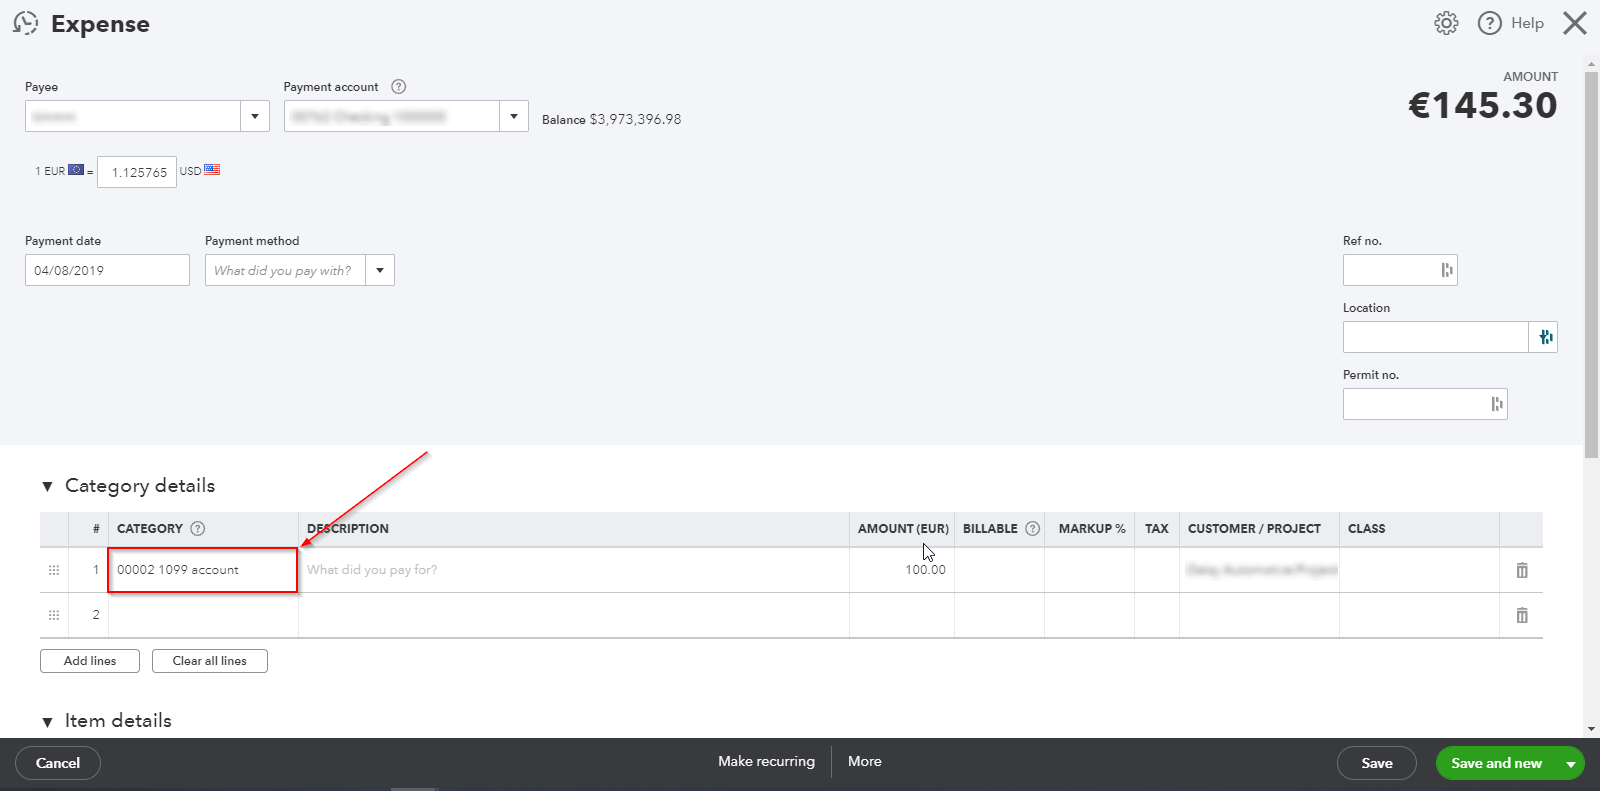Click the EUR flag icon

pos(76,170)
